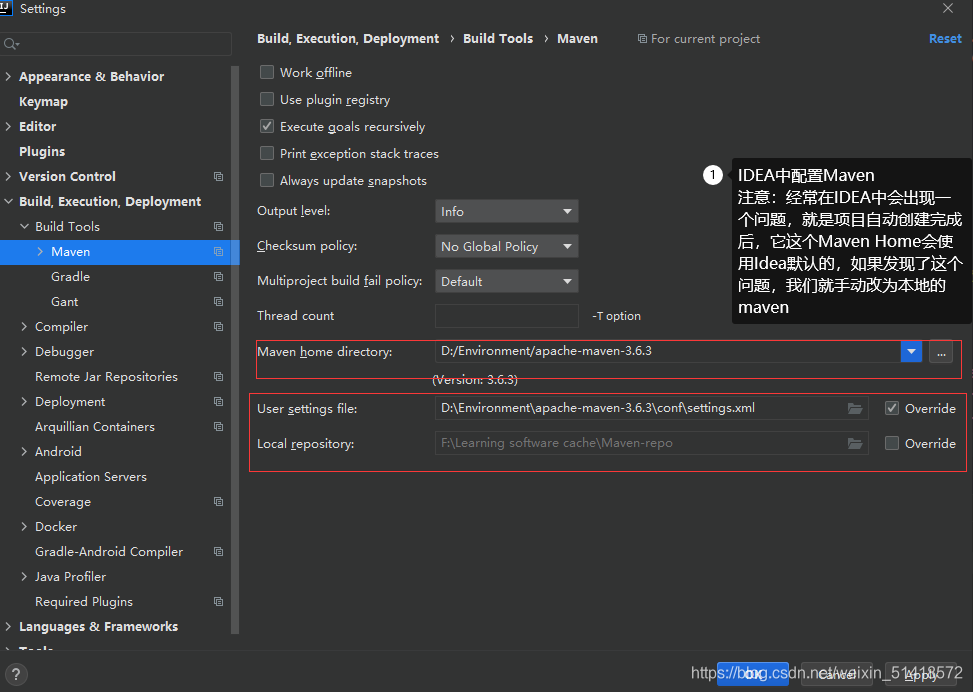Image resolution: width=973 pixels, height=692 pixels.
Task: Click the search icon in settings search box
Action: coord(11,44)
